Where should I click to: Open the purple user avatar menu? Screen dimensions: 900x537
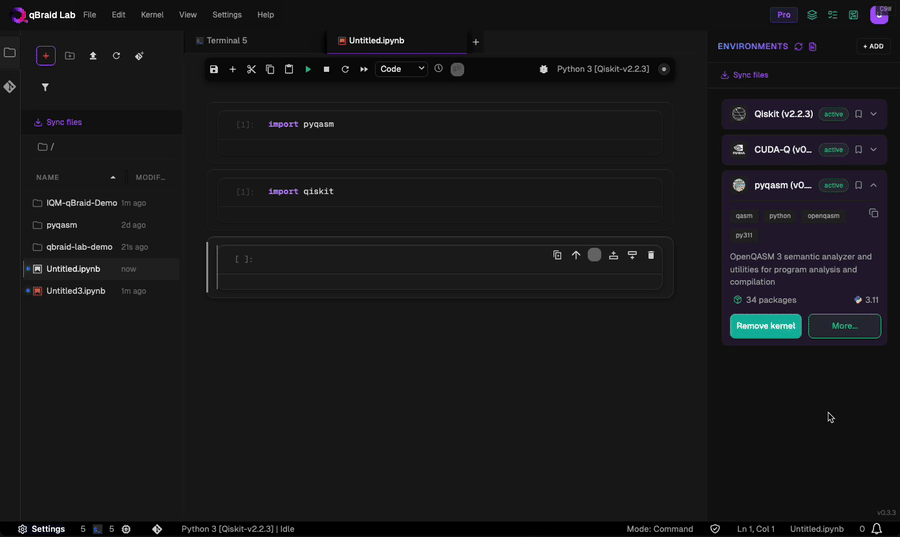[879, 15]
